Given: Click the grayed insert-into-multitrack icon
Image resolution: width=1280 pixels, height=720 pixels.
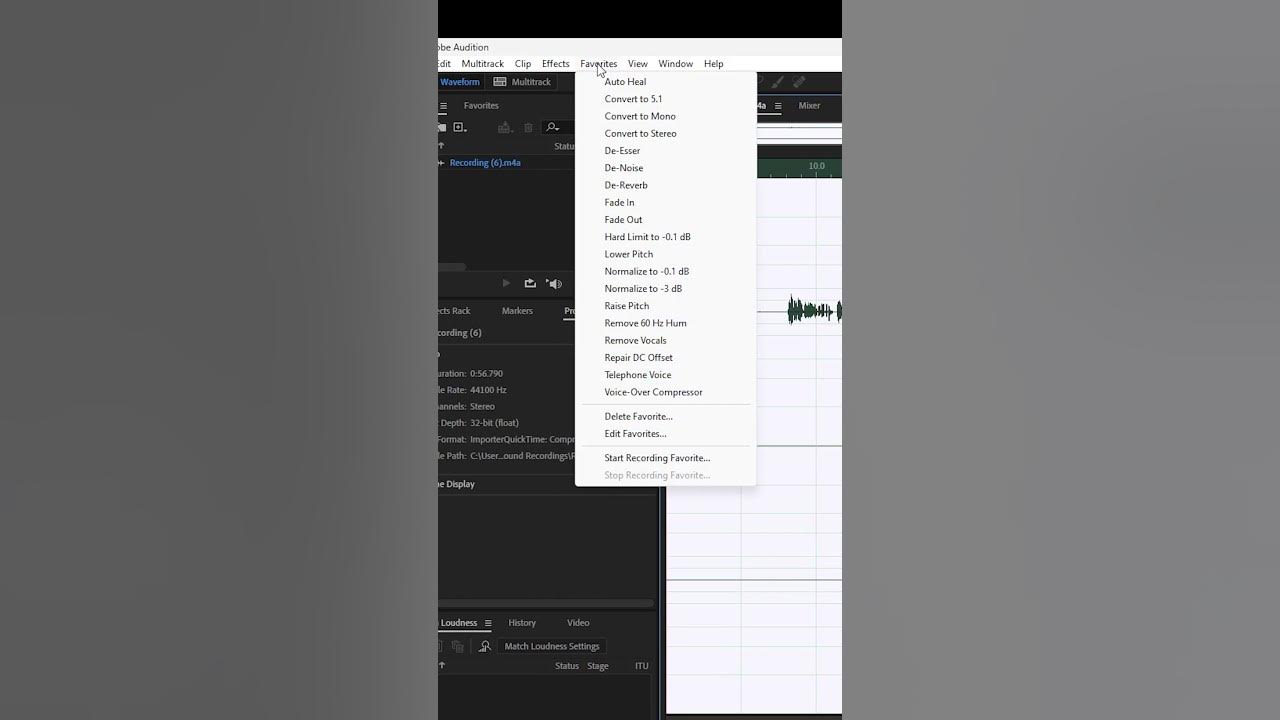Looking at the screenshot, I should [505, 127].
